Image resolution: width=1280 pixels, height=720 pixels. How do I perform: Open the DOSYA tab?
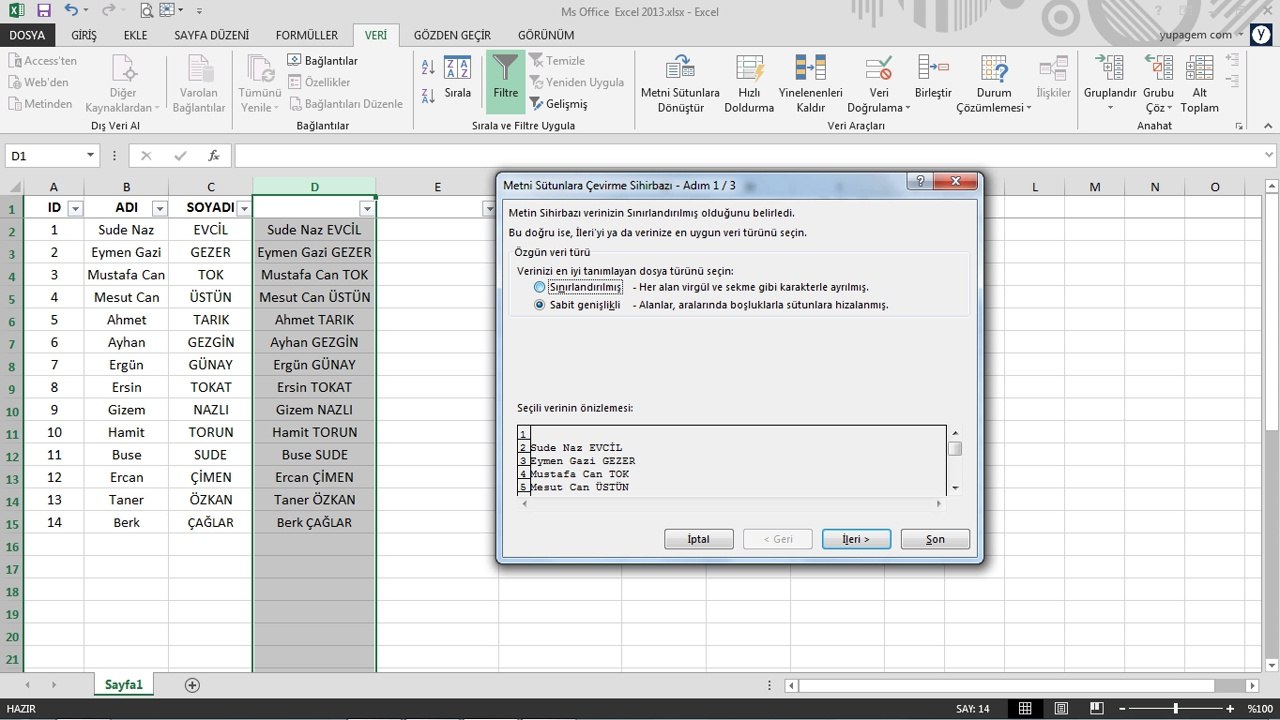tap(27, 35)
